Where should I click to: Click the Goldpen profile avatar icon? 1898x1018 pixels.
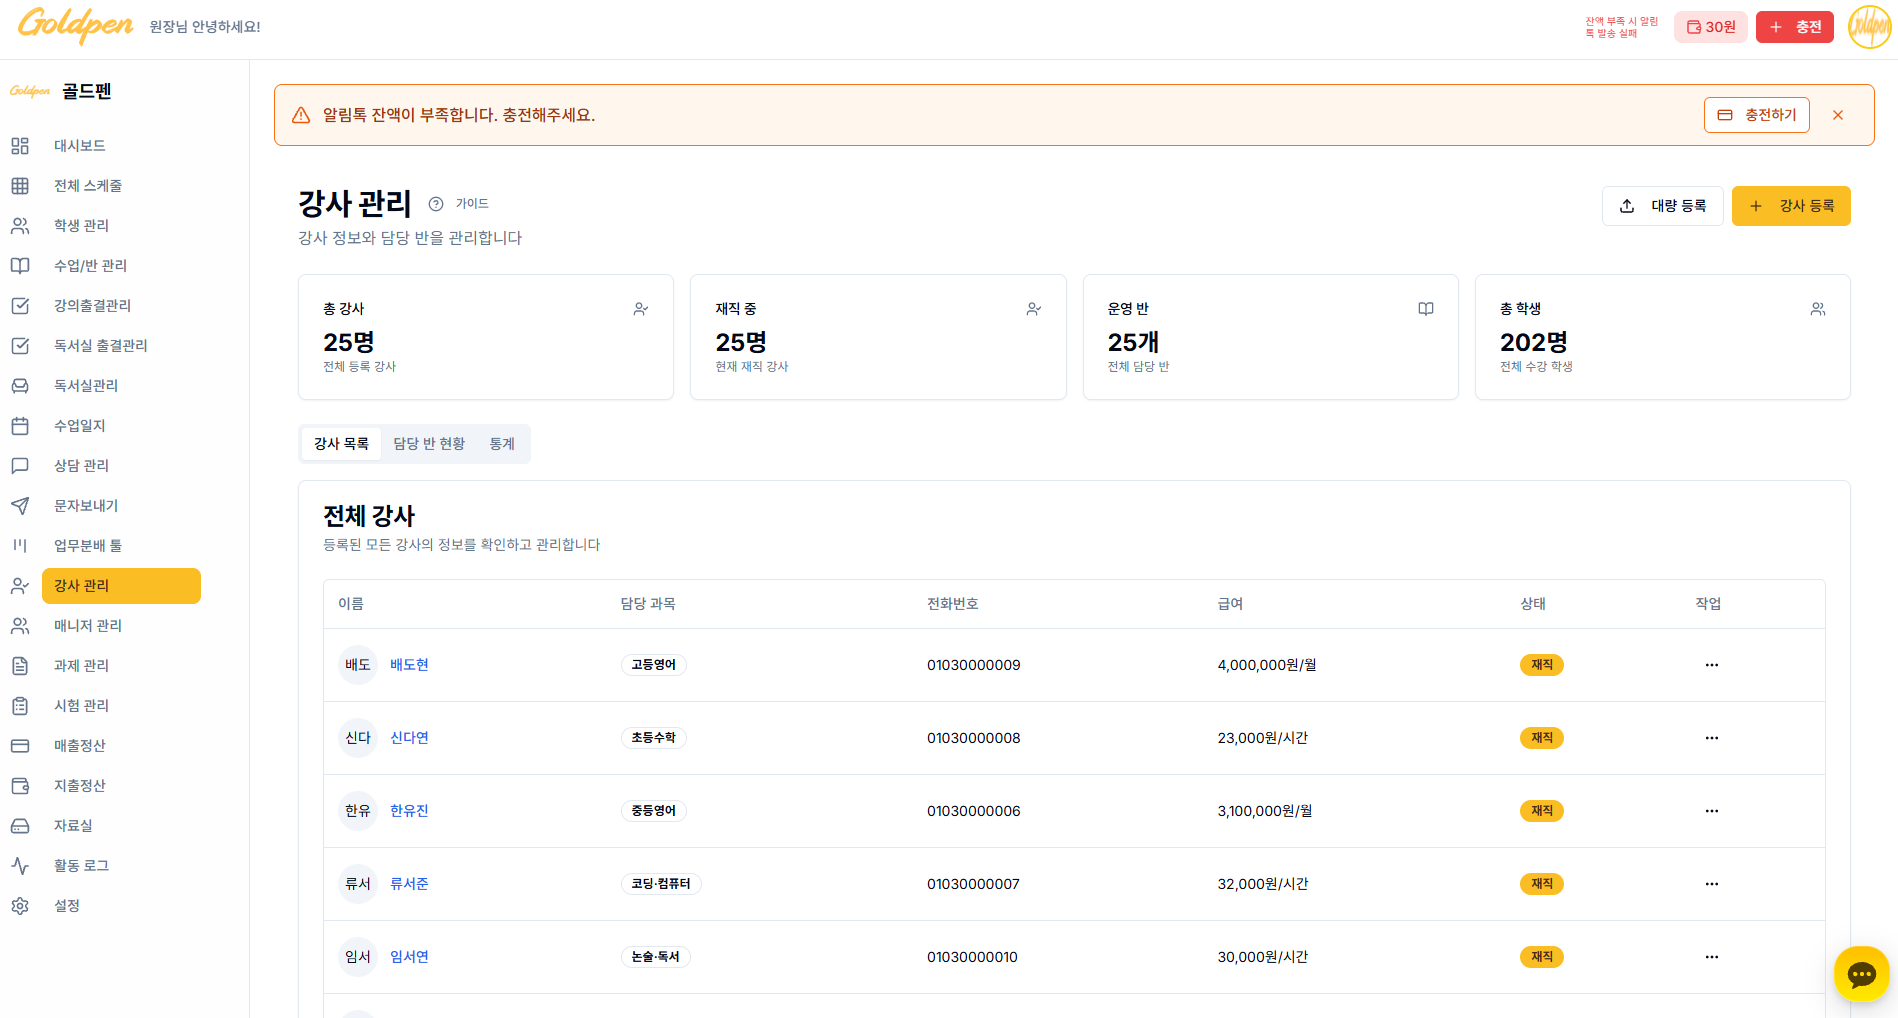click(x=1868, y=27)
